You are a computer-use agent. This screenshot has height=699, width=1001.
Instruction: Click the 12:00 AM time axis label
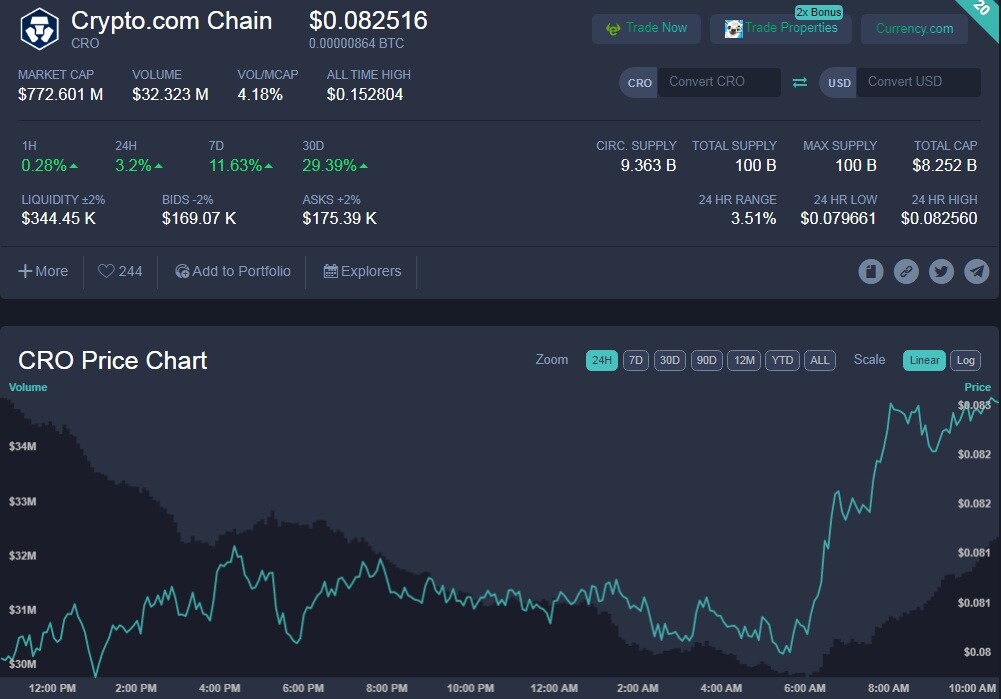tap(553, 688)
